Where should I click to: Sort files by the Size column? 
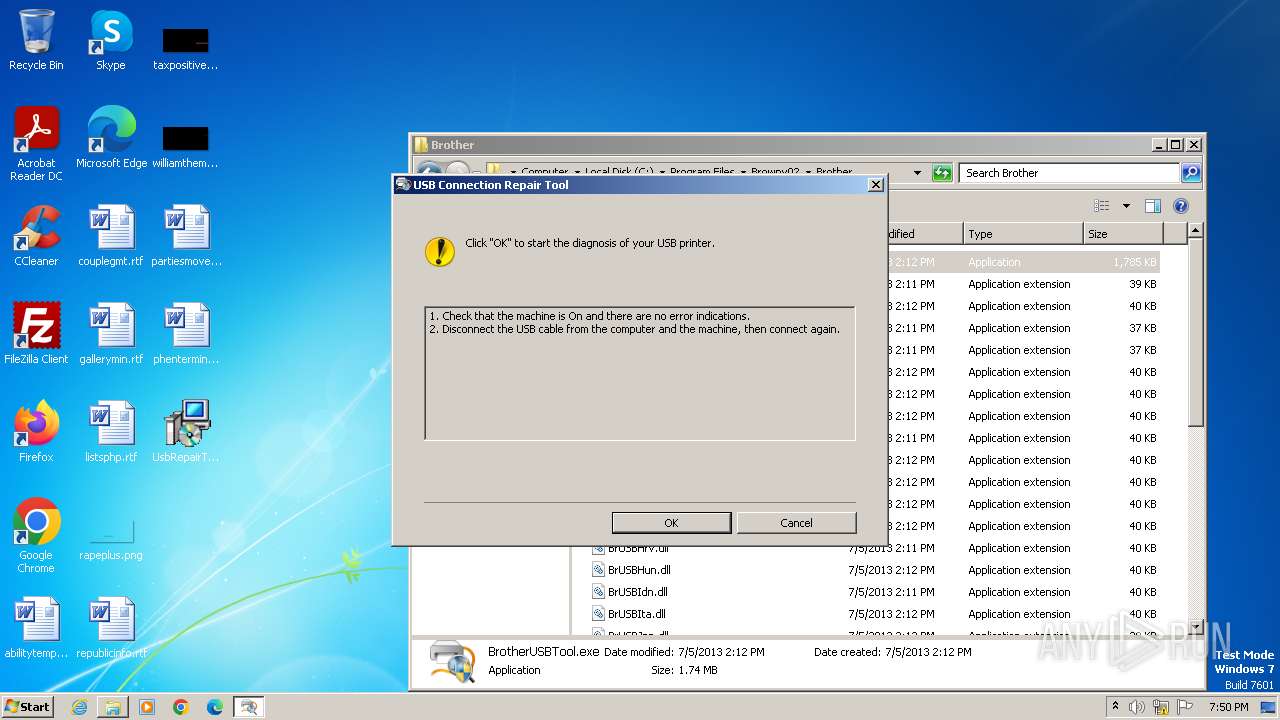[1123, 234]
